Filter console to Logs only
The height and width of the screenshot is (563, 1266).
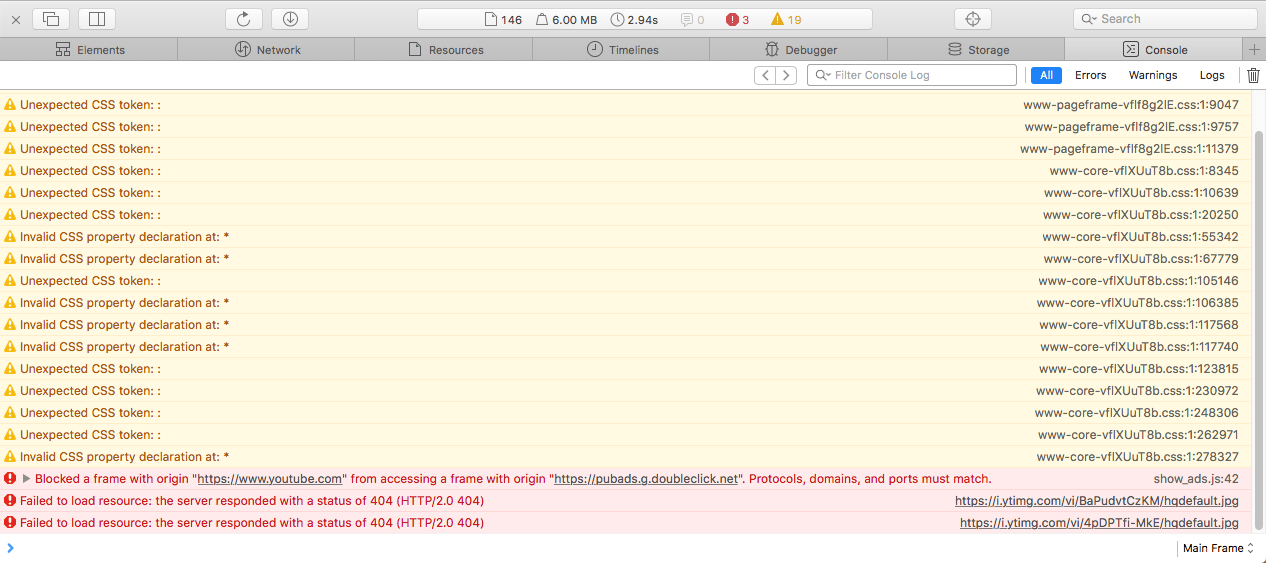click(x=1212, y=75)
